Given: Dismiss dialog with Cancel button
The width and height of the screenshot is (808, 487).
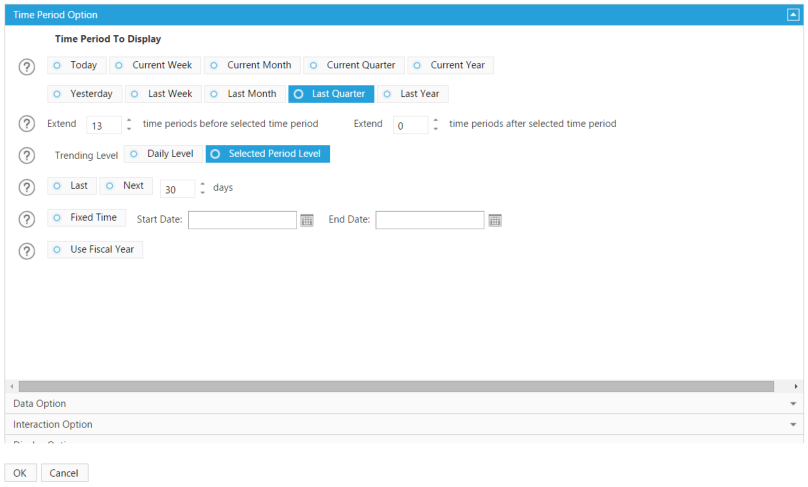Looking at the screenshot, I should pyautogui.click(x=64, y=473).
